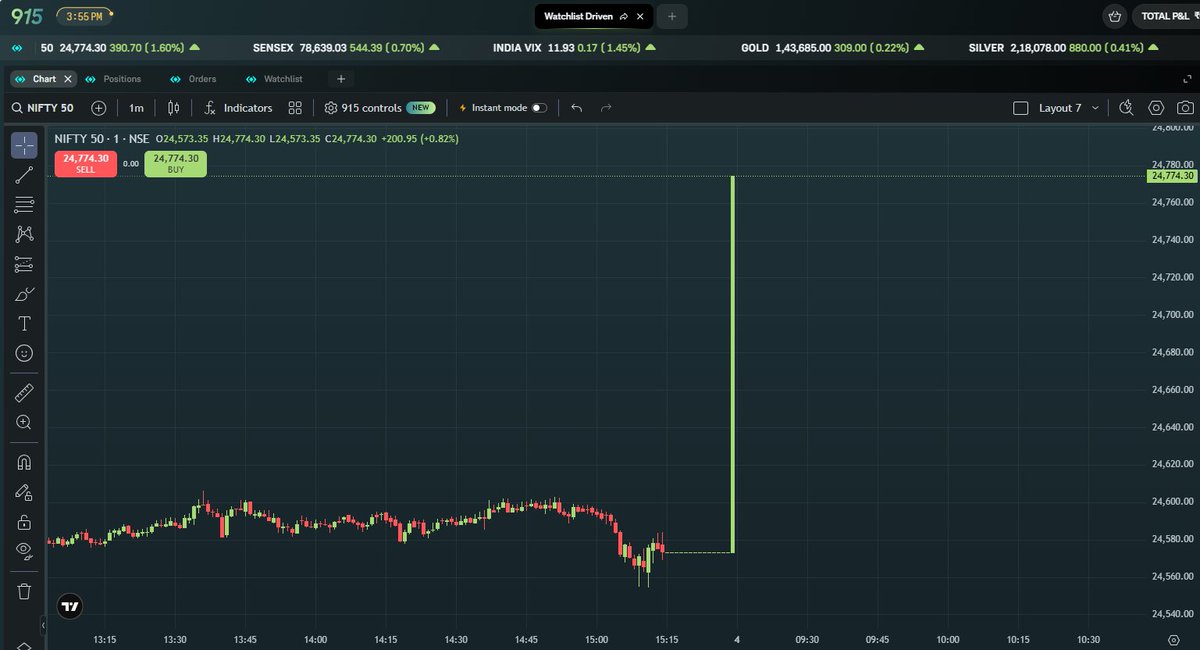The height and width of the screenshot is (650, 1200).
Task: Click the TradingView logo on chart
Action: click(x=70, y=606)
